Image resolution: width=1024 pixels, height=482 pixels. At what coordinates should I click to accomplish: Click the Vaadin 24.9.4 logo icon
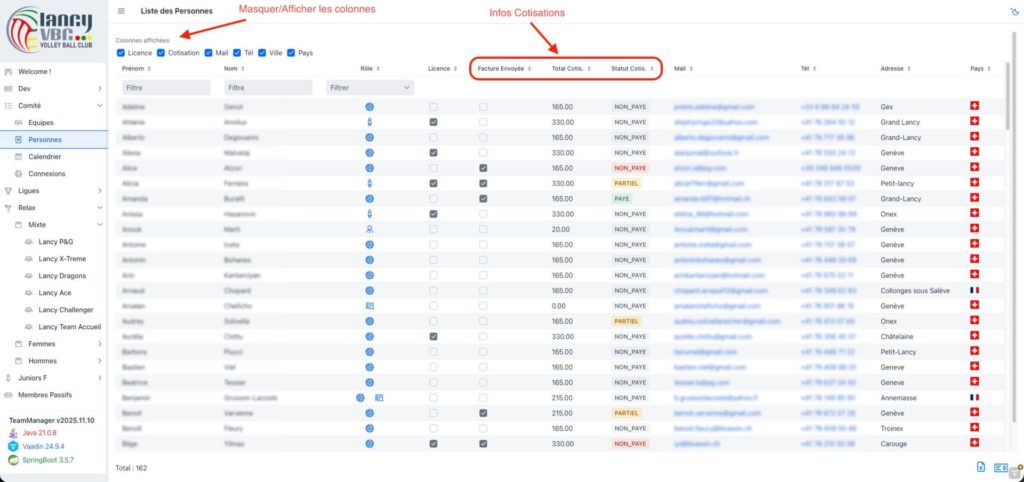point(13,446)
